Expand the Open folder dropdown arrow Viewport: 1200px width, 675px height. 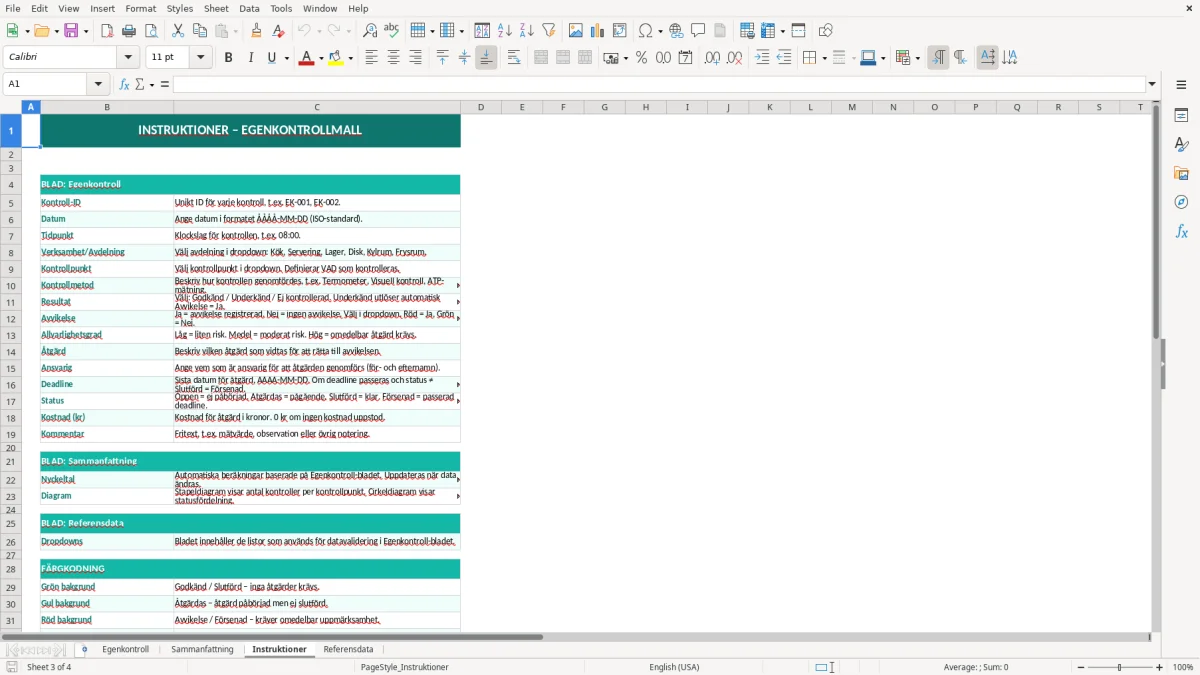click(54, 31)
